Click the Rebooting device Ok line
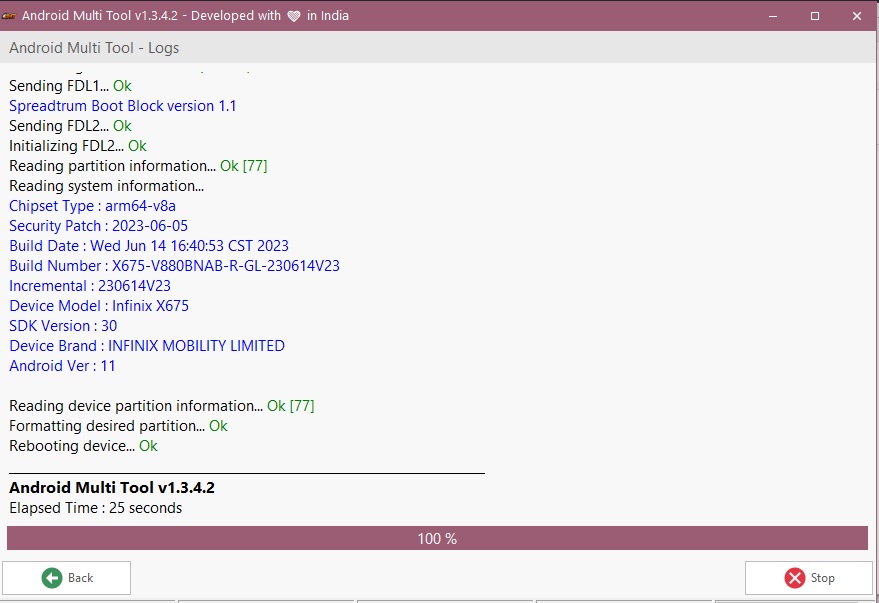The height and width of the screenshot is (603, 879). [83, 446]
